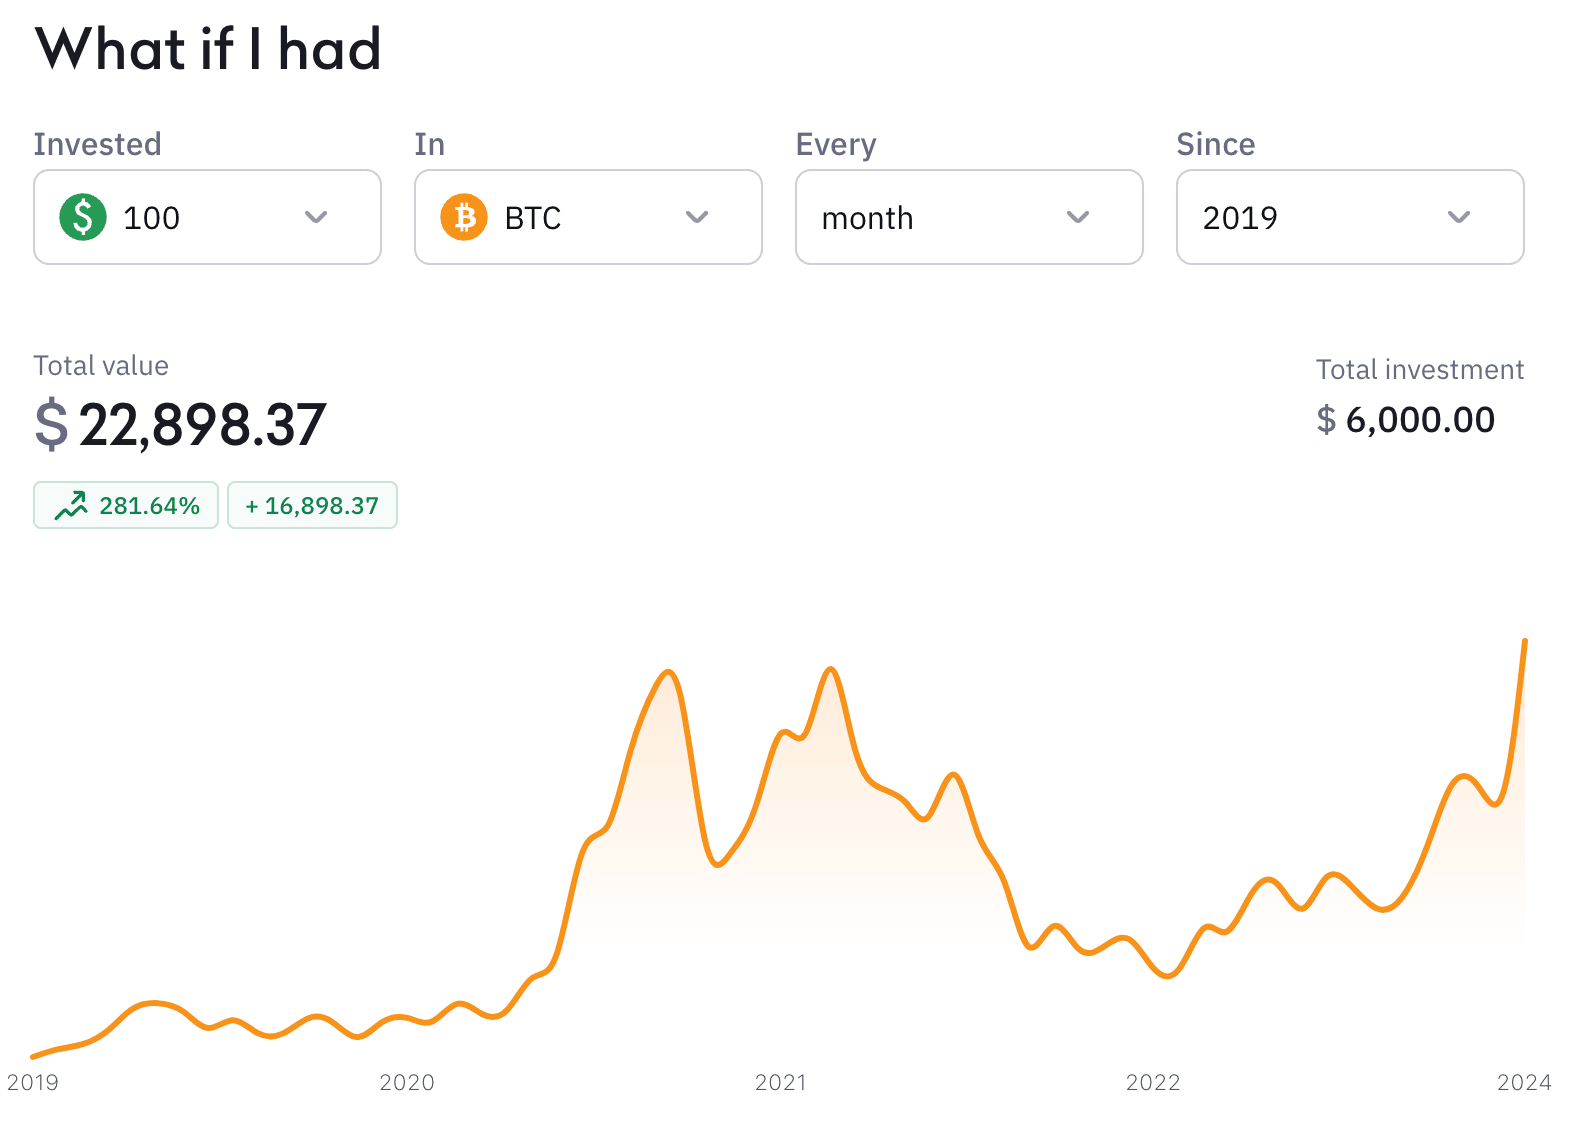Click the green dollar currency icon

83,217
